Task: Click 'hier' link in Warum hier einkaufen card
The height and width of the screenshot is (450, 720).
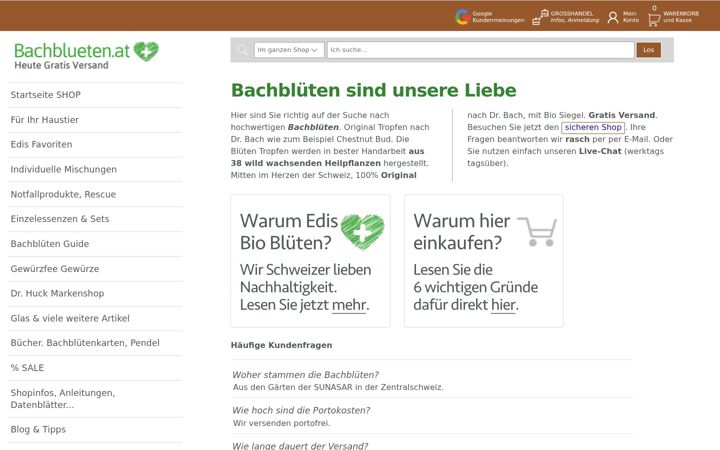Action: tap(503, 305)
